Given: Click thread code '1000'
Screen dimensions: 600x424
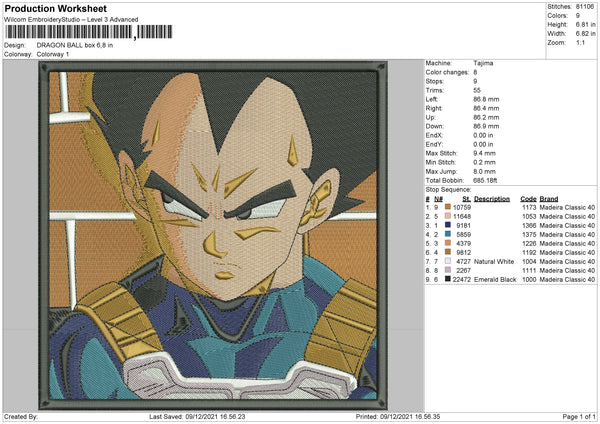Looking at the screenshot, I should 529,280.
